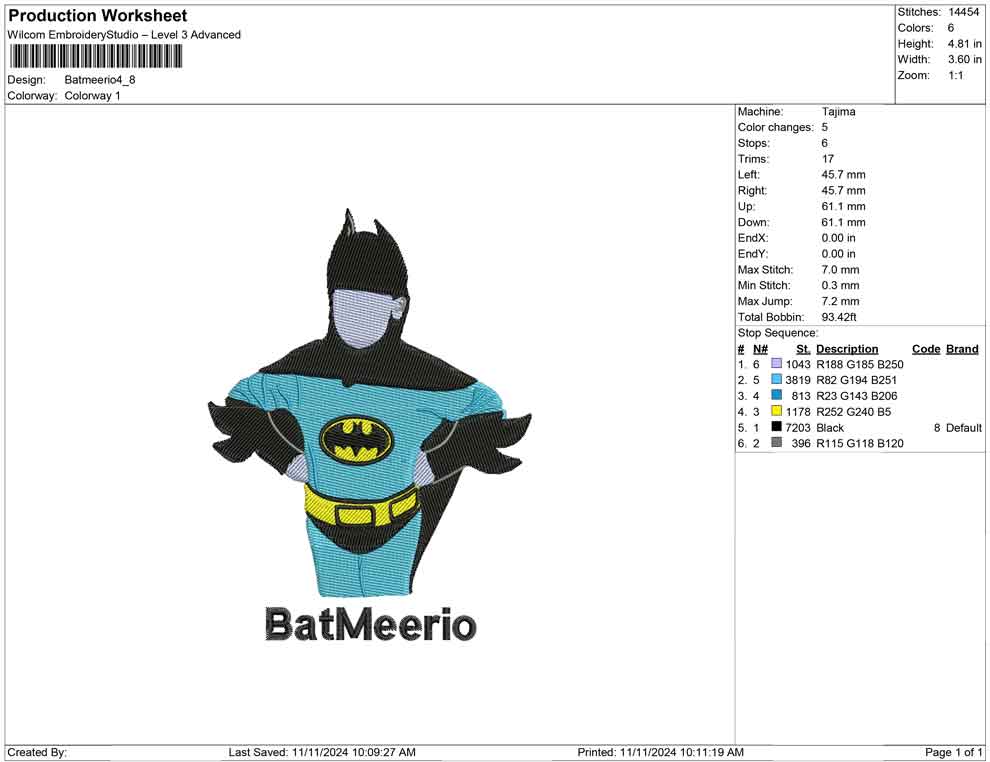The width and height of the screenshot is (990, 762).
Task: Click the BatMeerio embroidered lettering
Action: [371, 625]
